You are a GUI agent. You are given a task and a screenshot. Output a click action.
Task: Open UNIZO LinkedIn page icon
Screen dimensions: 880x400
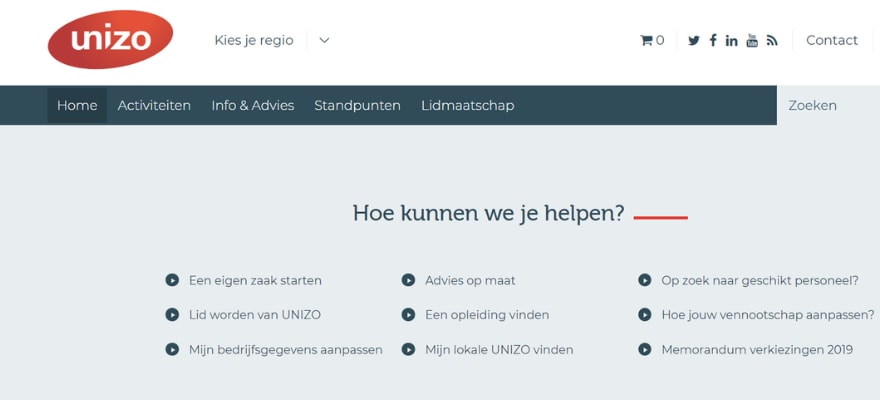[732, 41]
